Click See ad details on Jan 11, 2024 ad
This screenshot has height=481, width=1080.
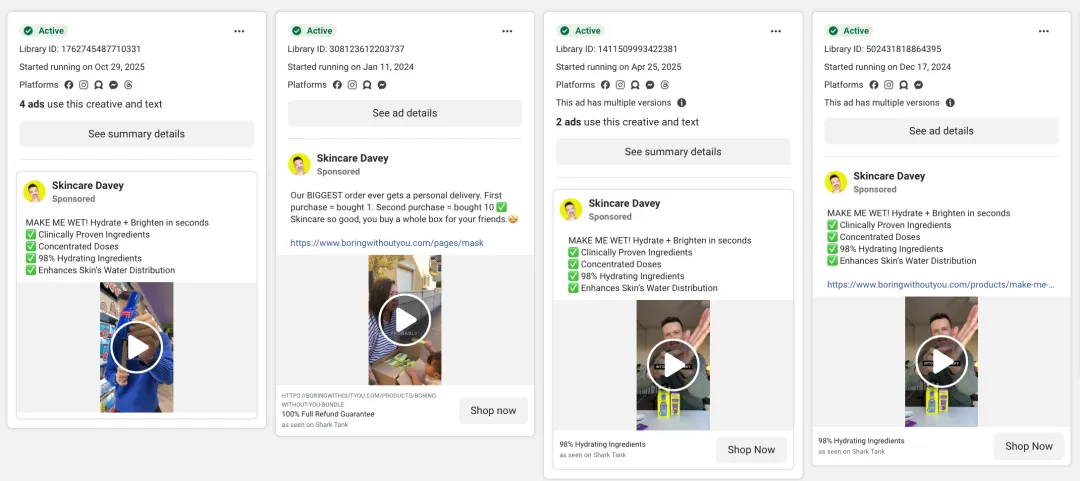point(405,113)
